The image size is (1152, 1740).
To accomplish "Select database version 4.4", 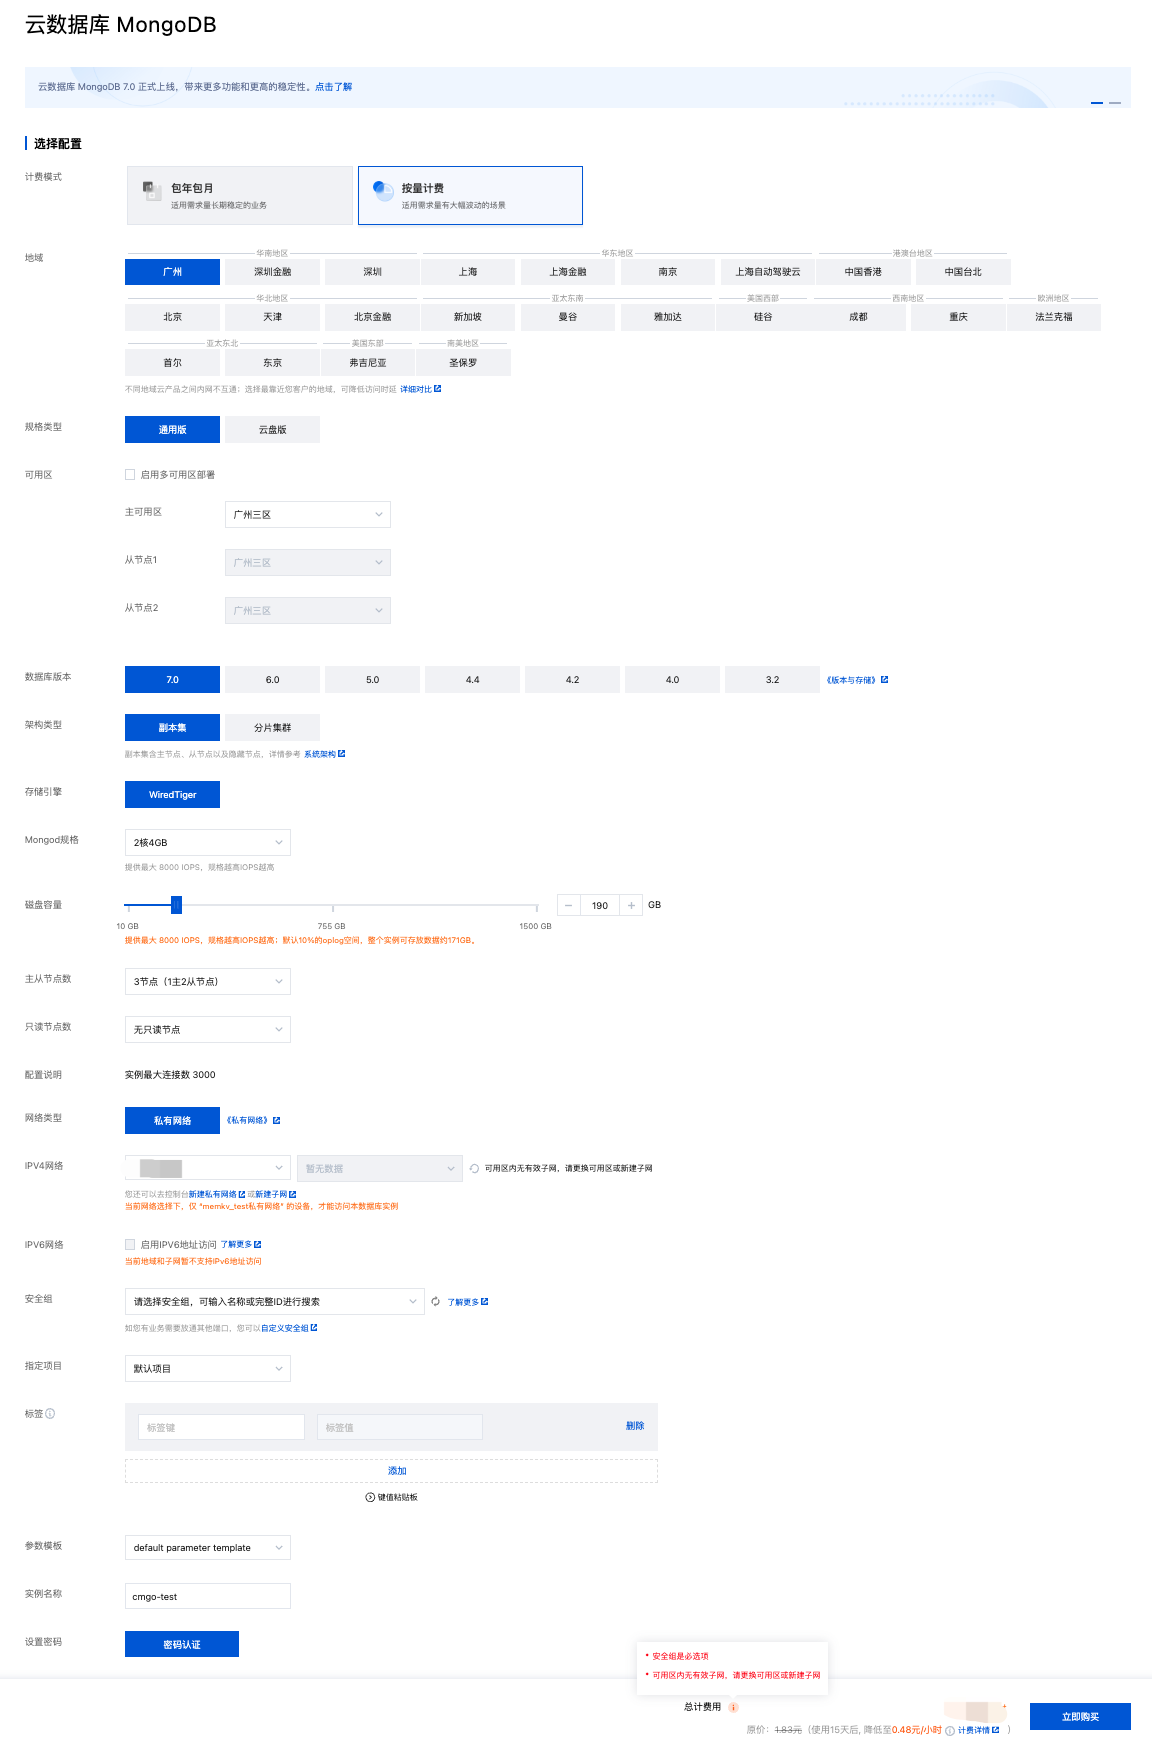I will tap(472, 680).
